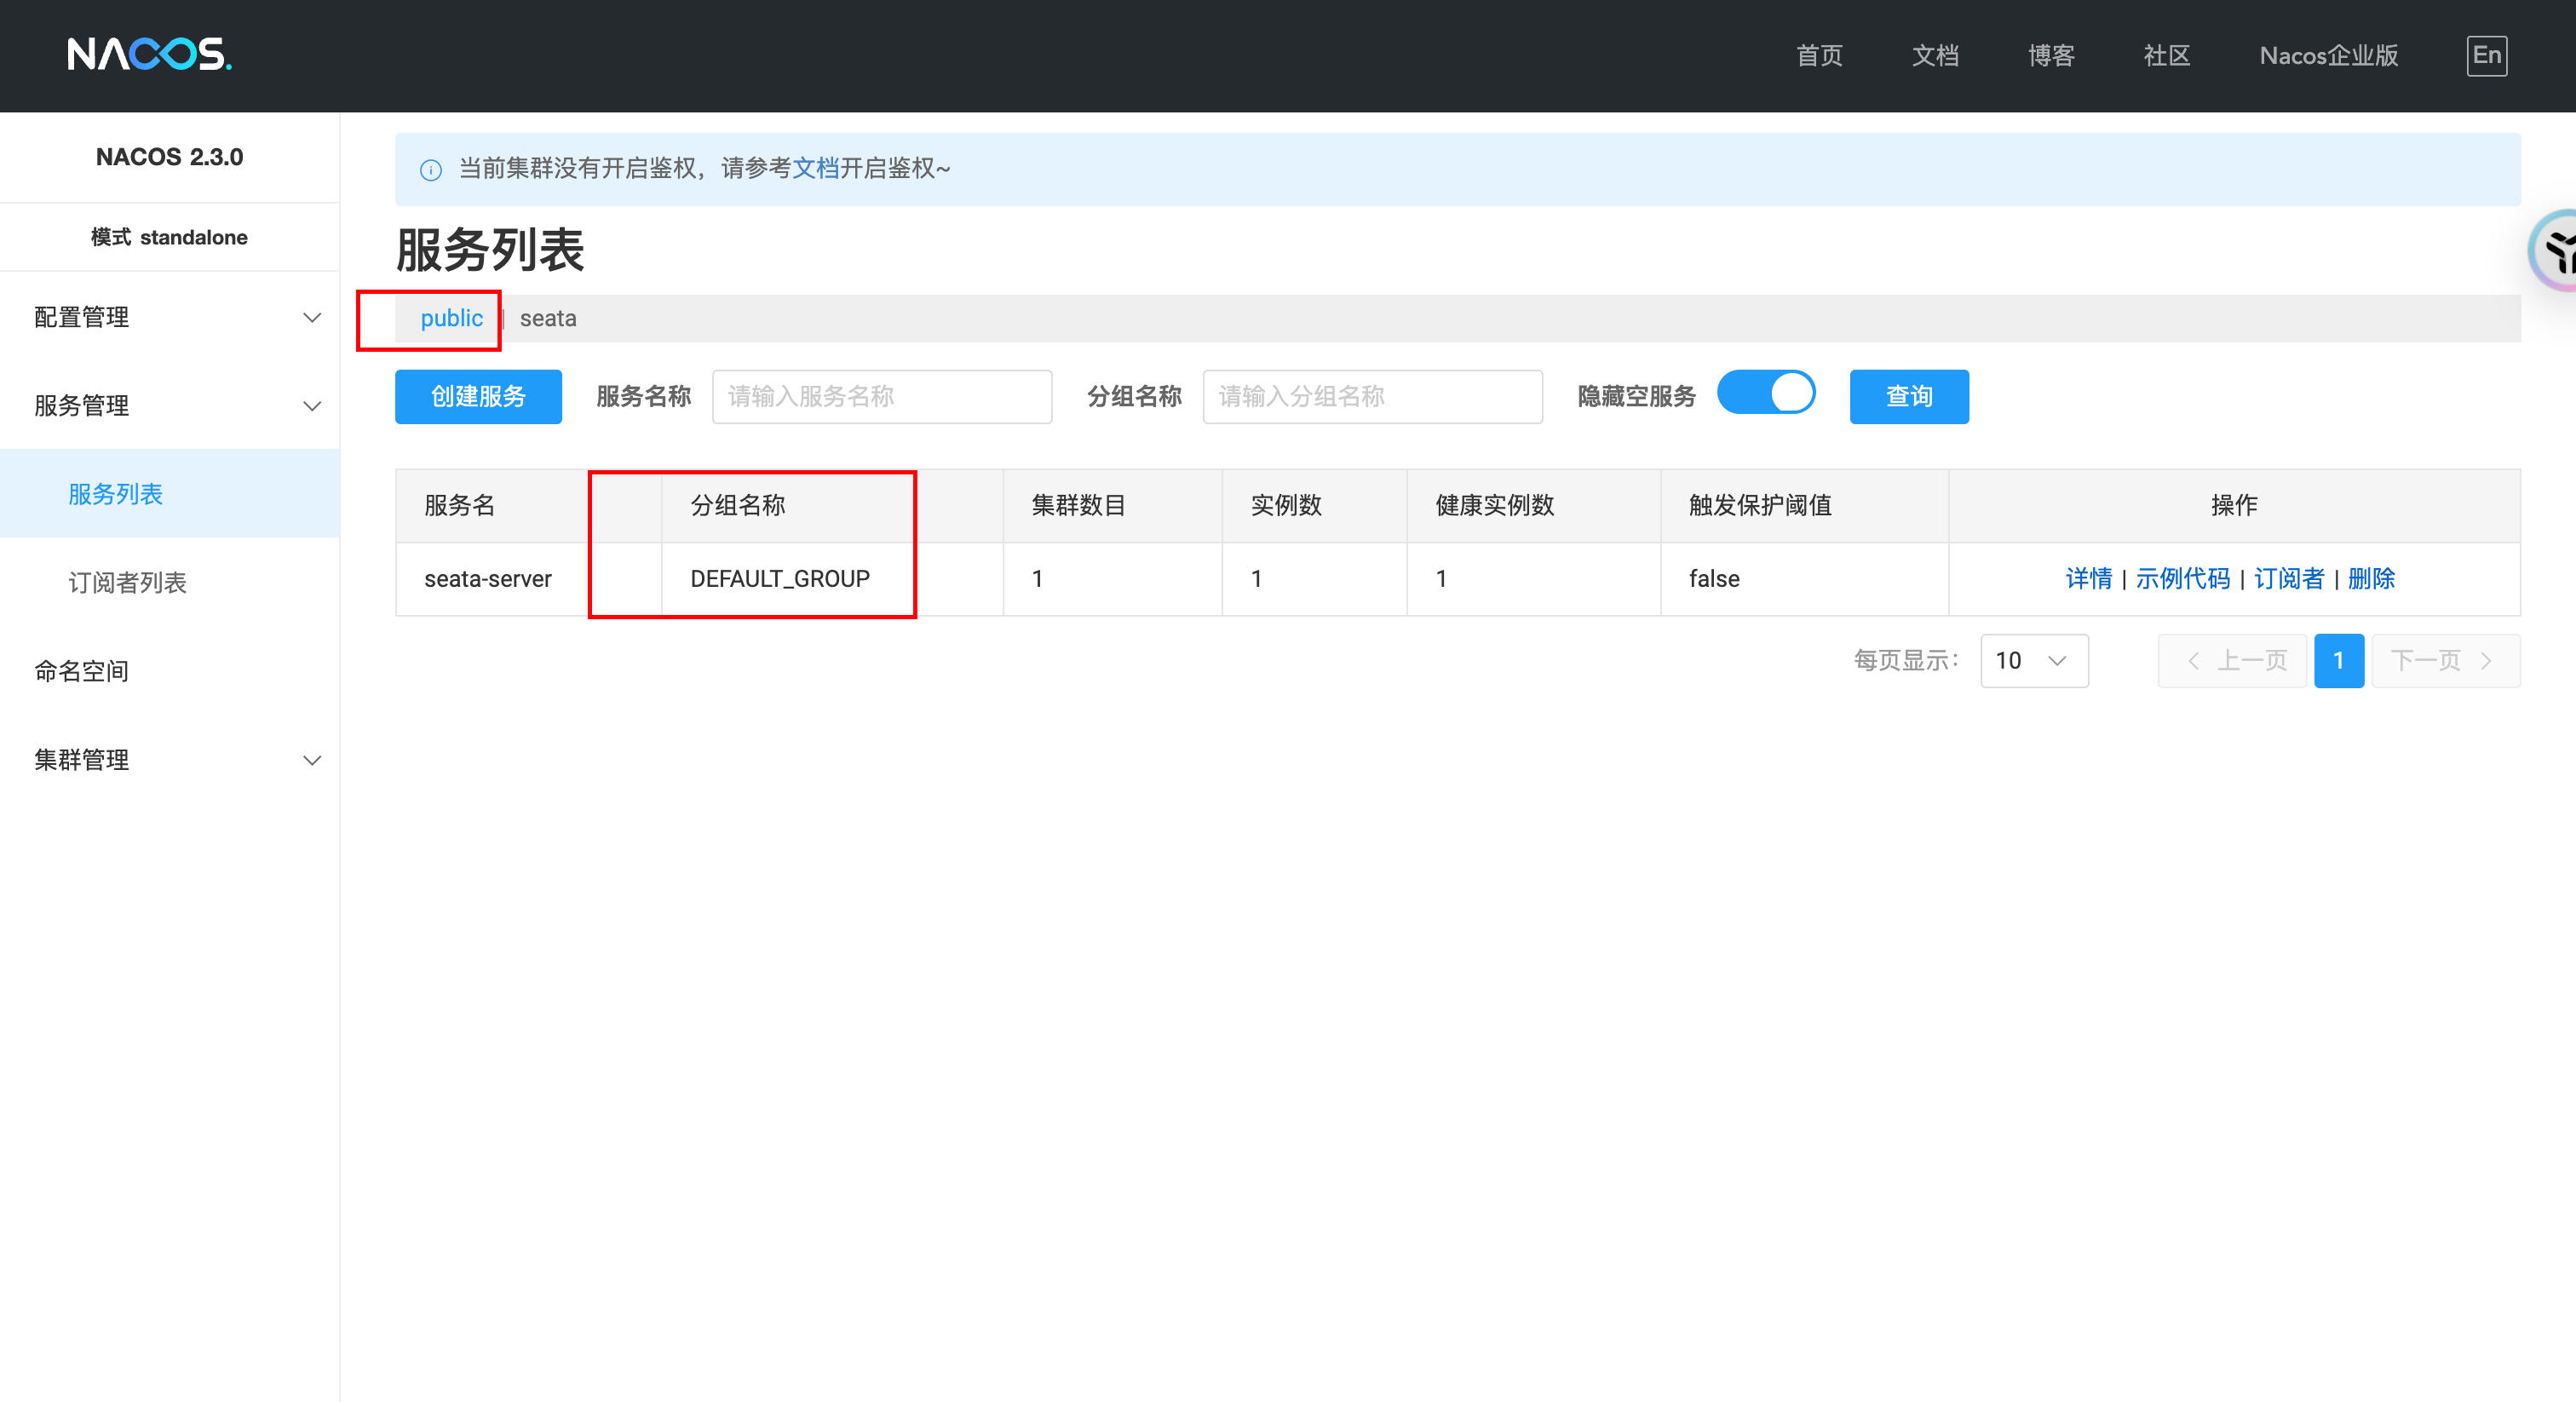2576x1402 pixels.
Task: Click the 创建服务 button
Action: point(478,397)
